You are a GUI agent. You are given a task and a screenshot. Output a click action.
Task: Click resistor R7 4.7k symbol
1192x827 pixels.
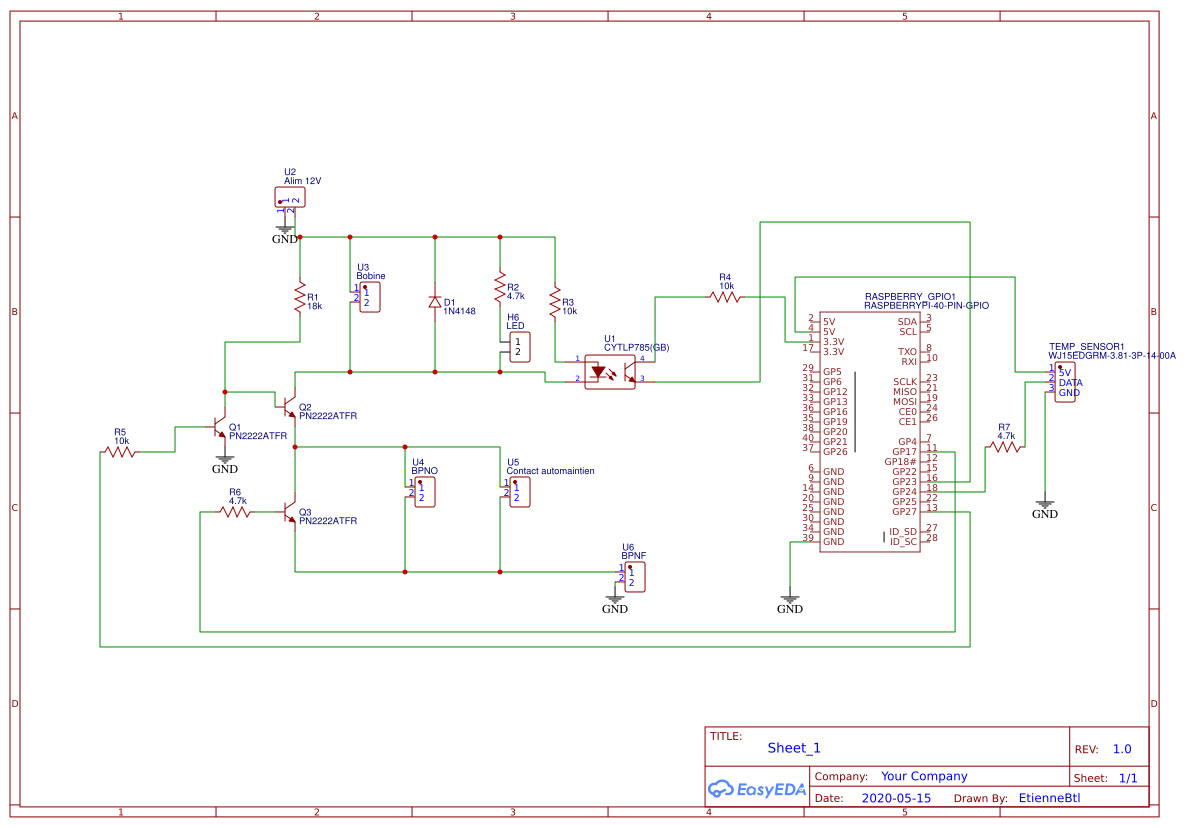pos(1004,448)
